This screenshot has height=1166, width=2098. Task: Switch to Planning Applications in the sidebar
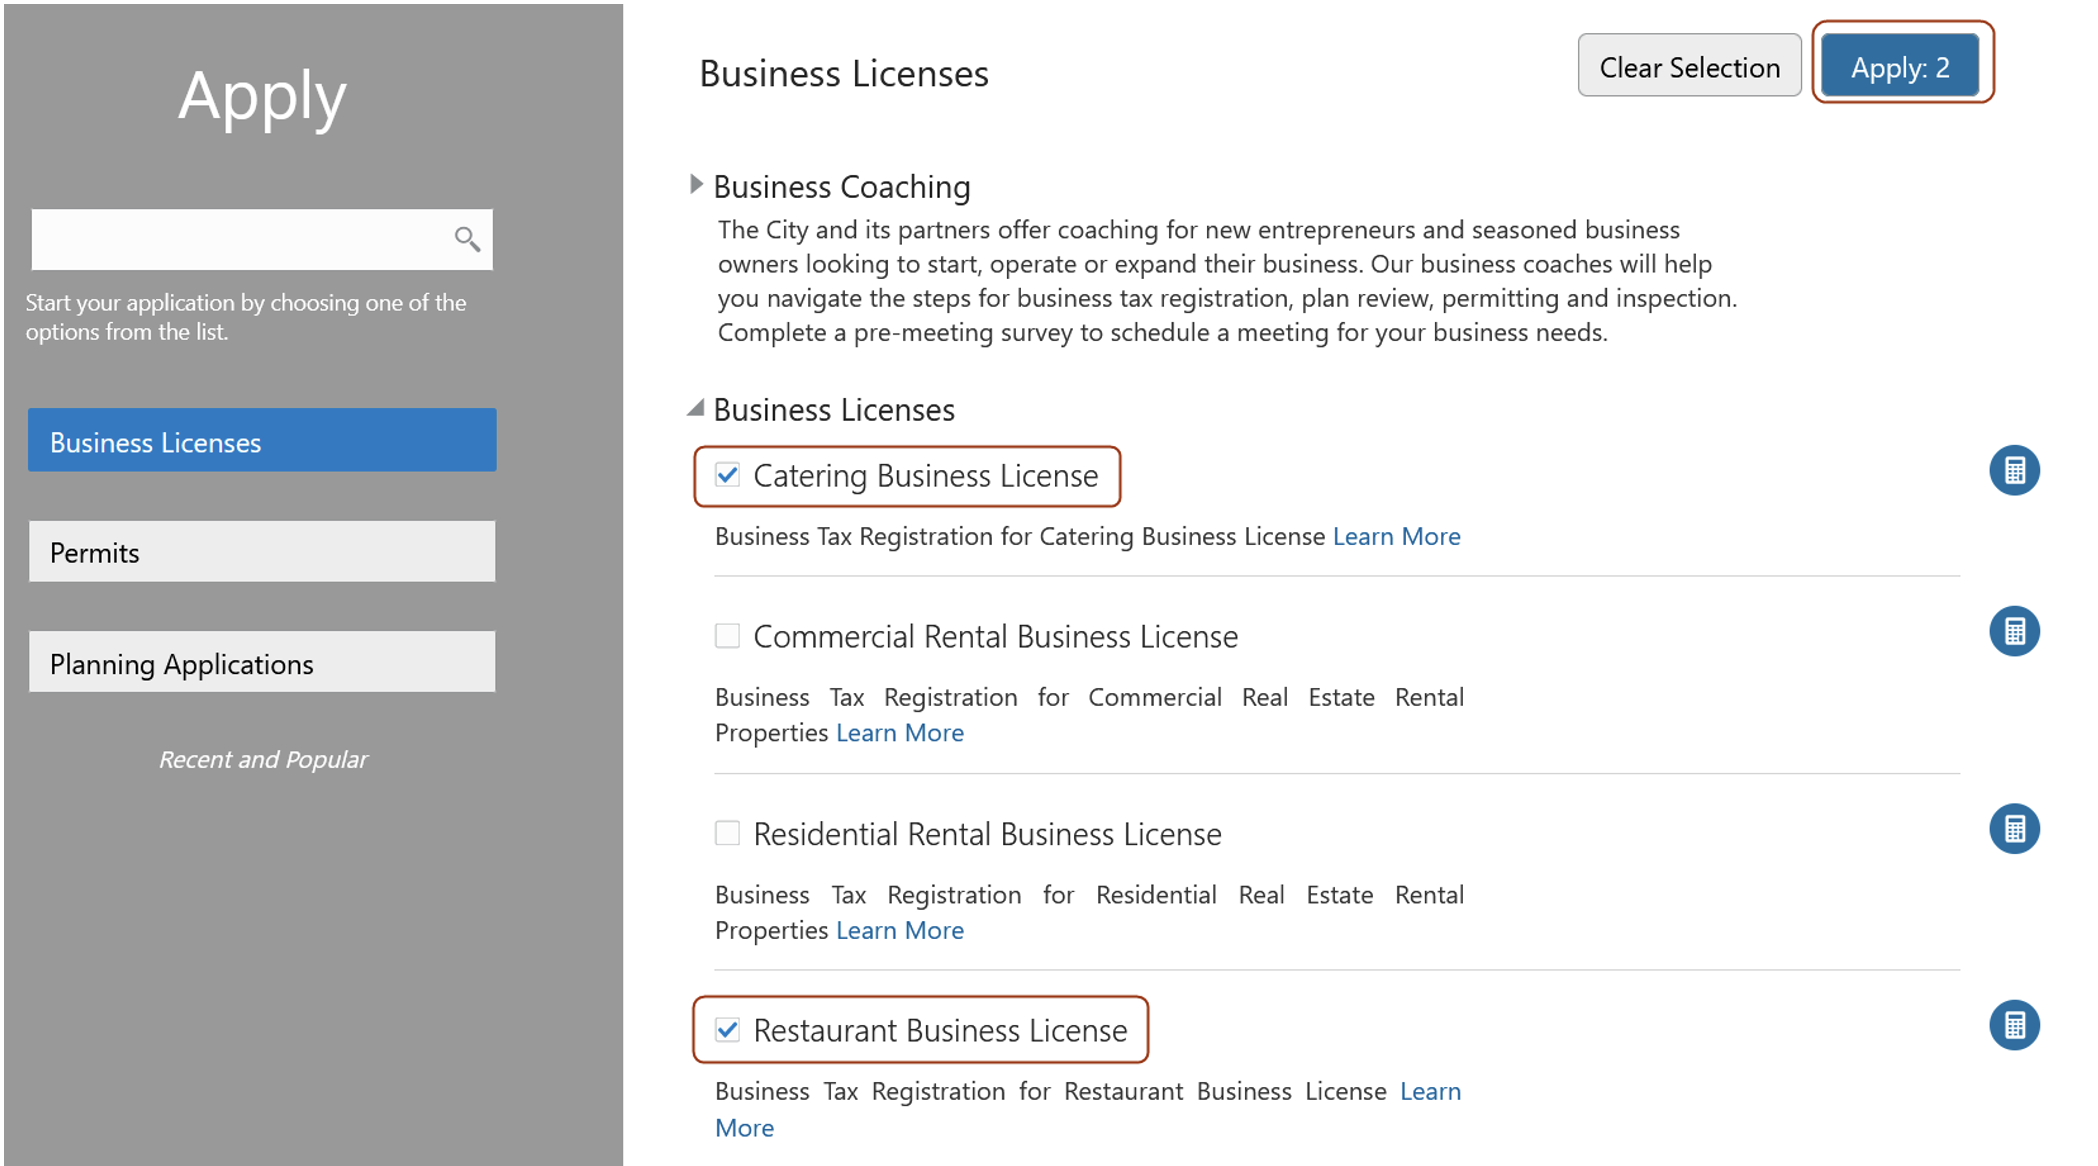pyautogui.click(x=261, y=662)
